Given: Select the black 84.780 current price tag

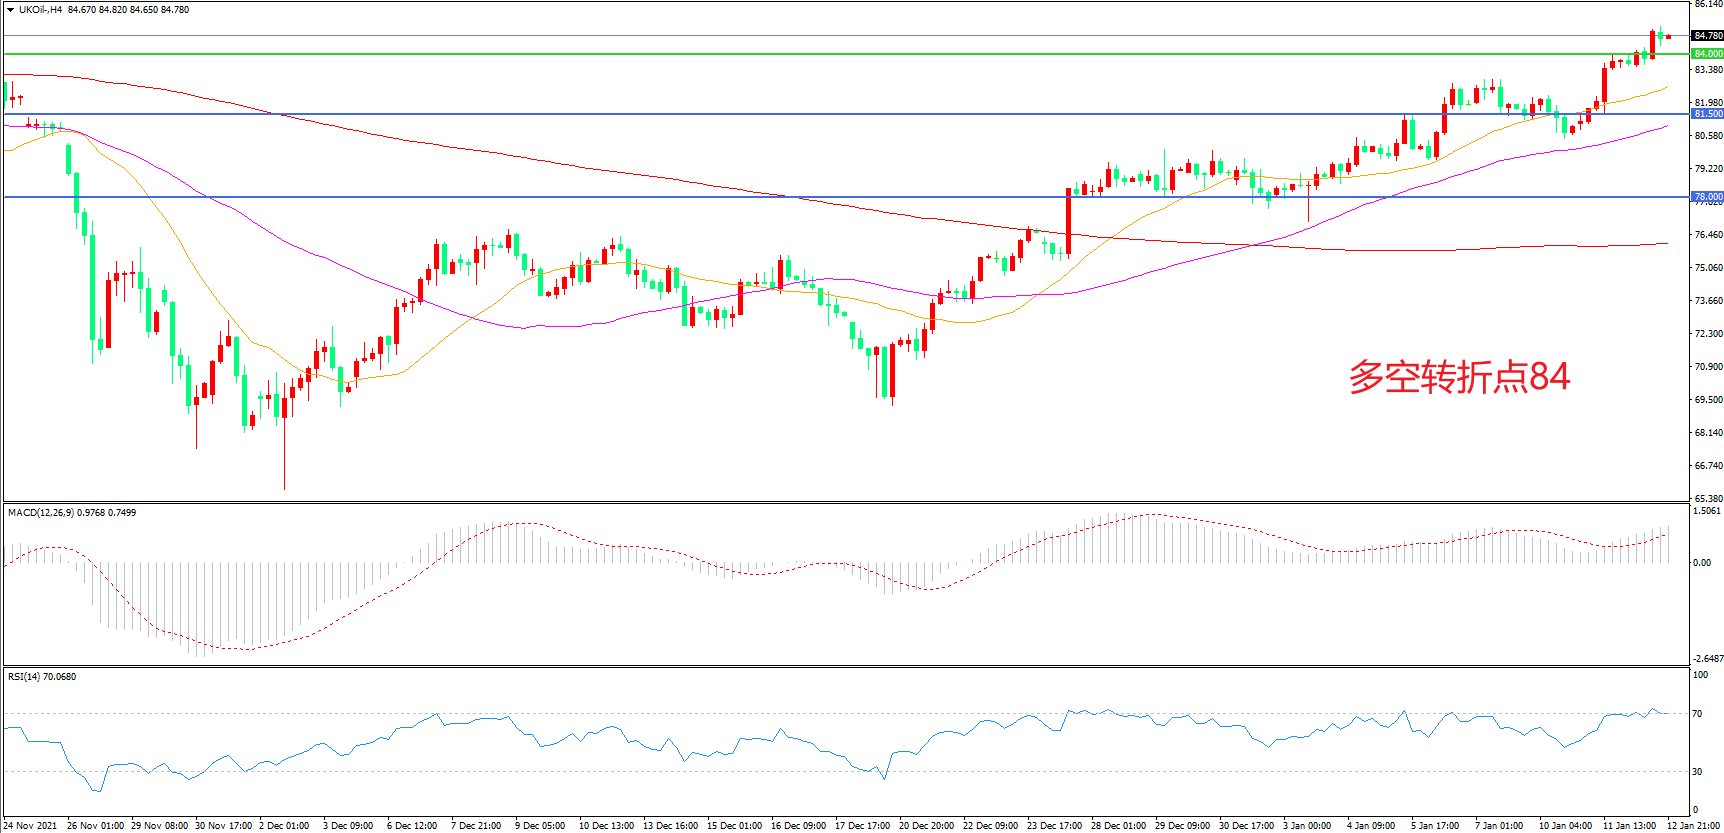Looking at the screenshot, I should click(x=1707, y=36).
